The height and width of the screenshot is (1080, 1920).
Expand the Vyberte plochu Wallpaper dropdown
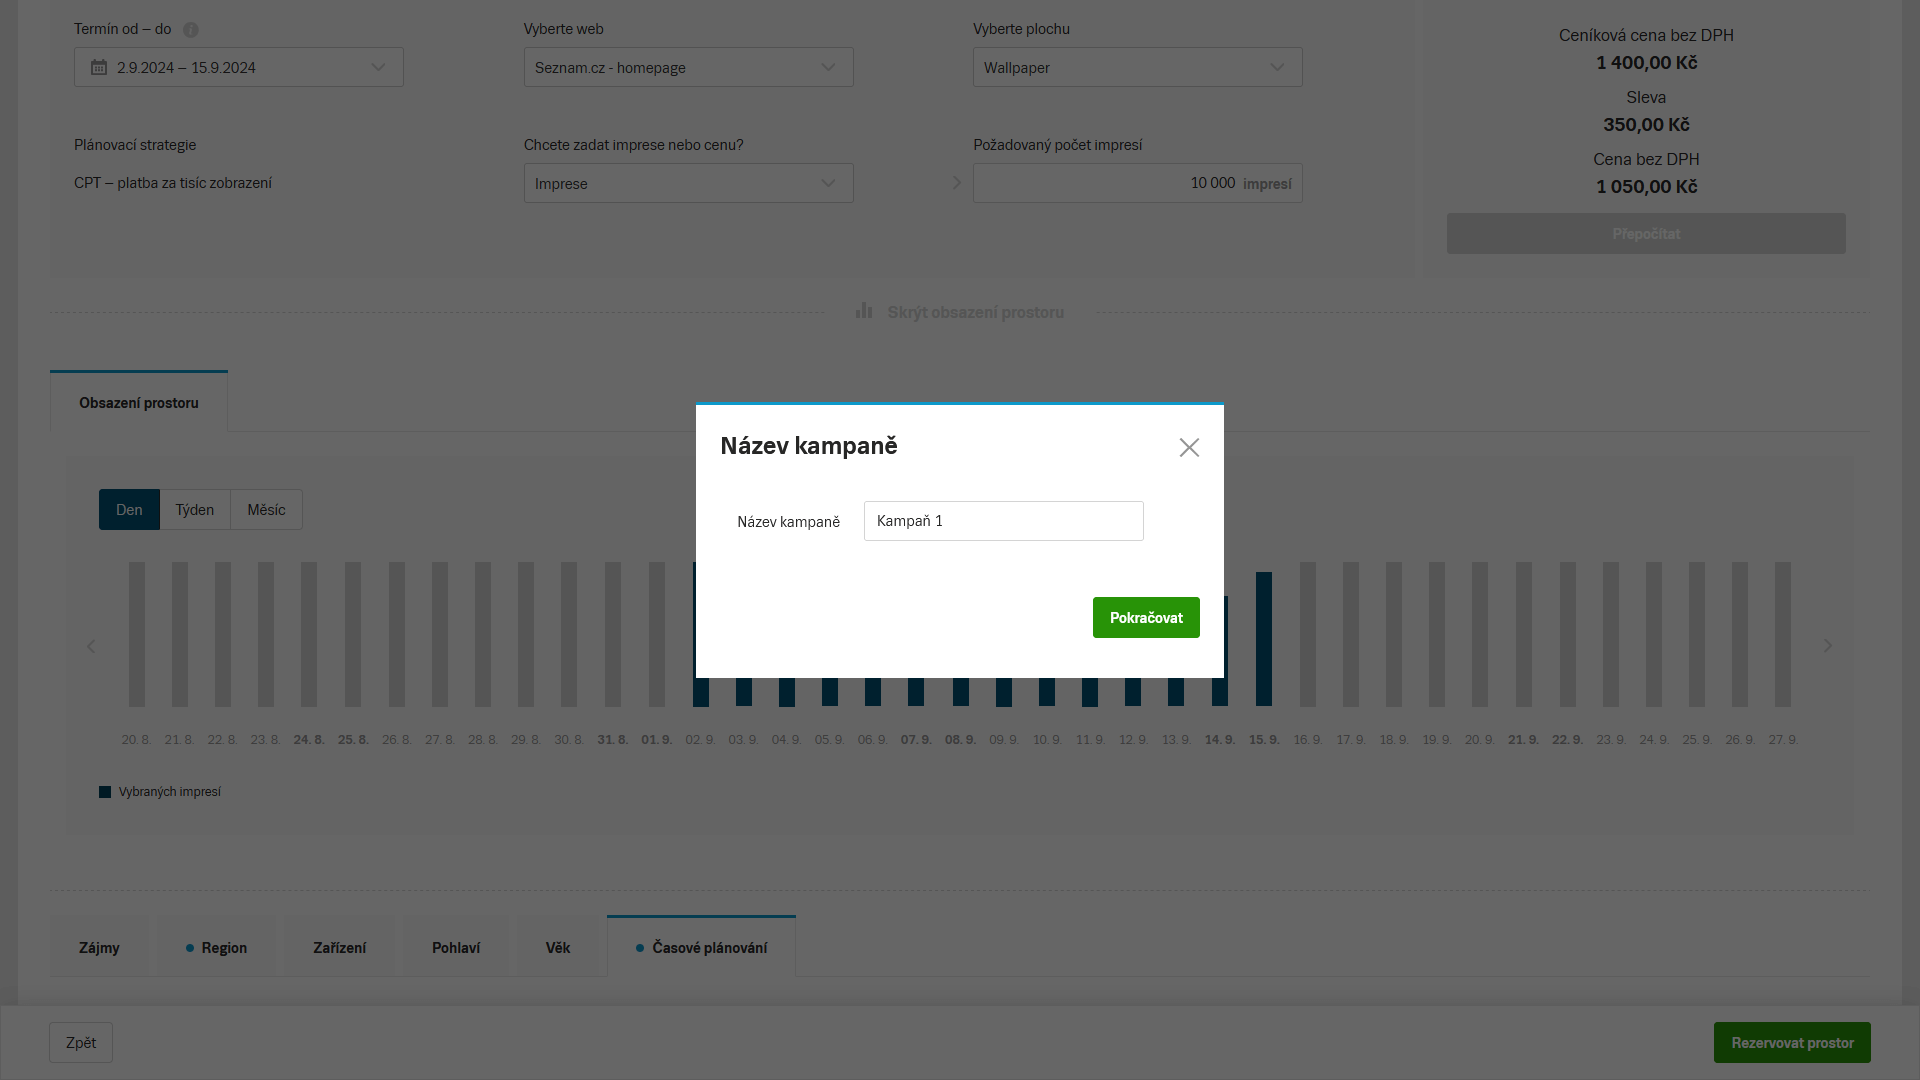1137,67
